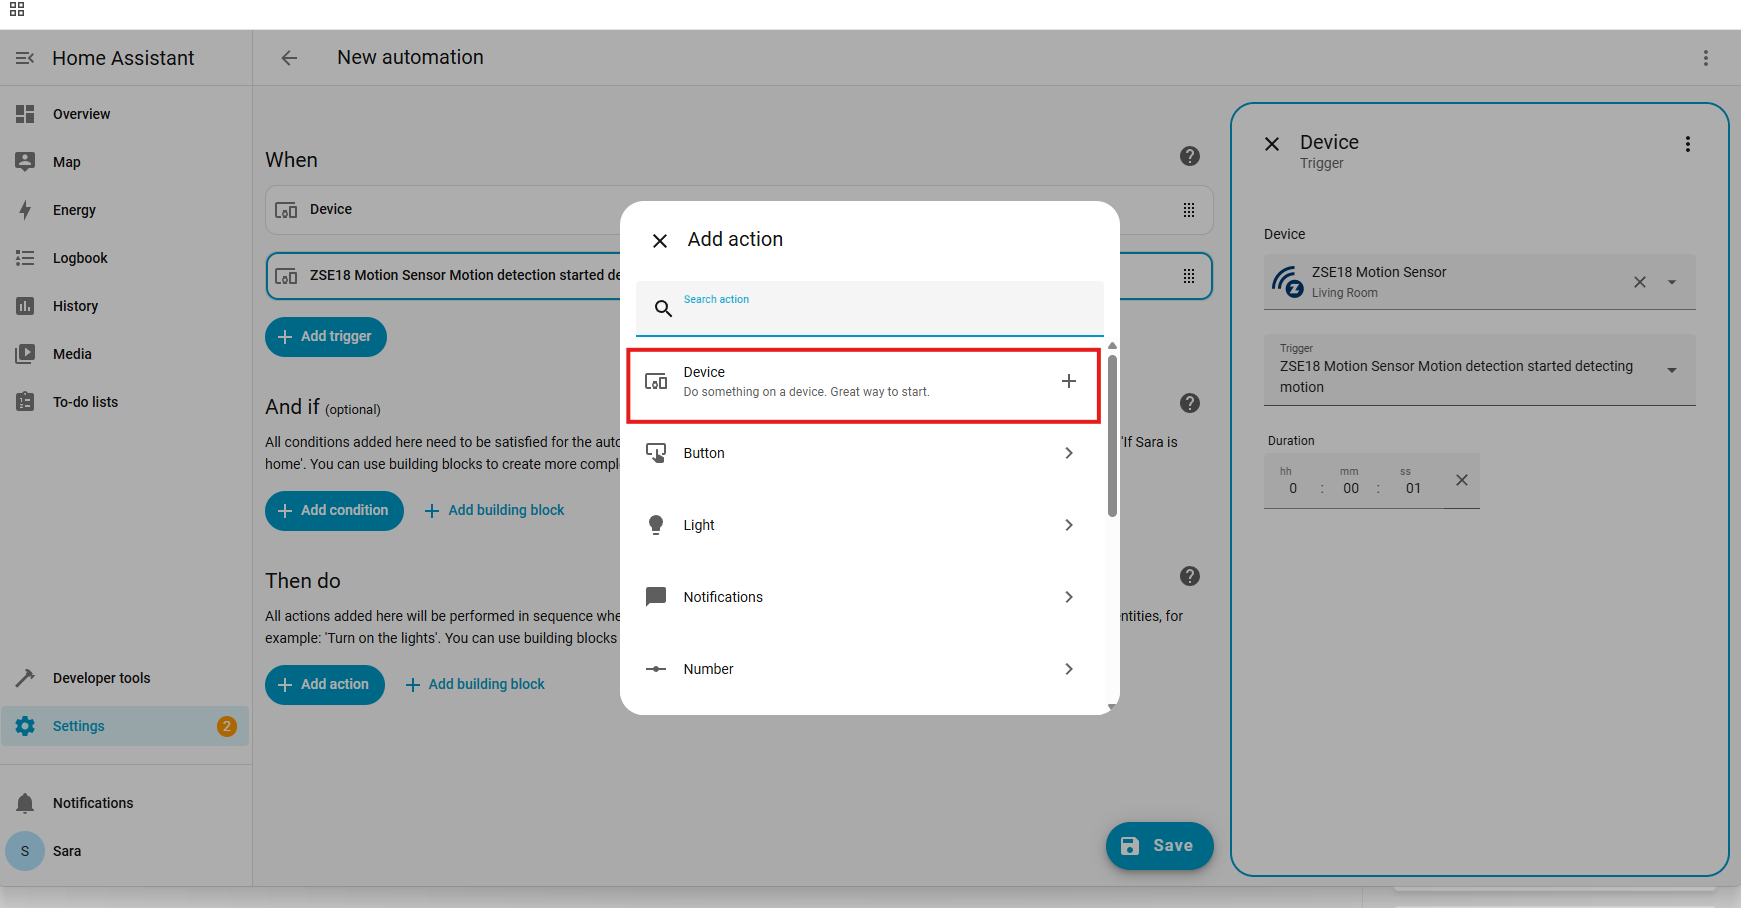Close the Device trigger side panel
The width and height of the screenshot is (1741, 908).
(x=1272, y=144)
